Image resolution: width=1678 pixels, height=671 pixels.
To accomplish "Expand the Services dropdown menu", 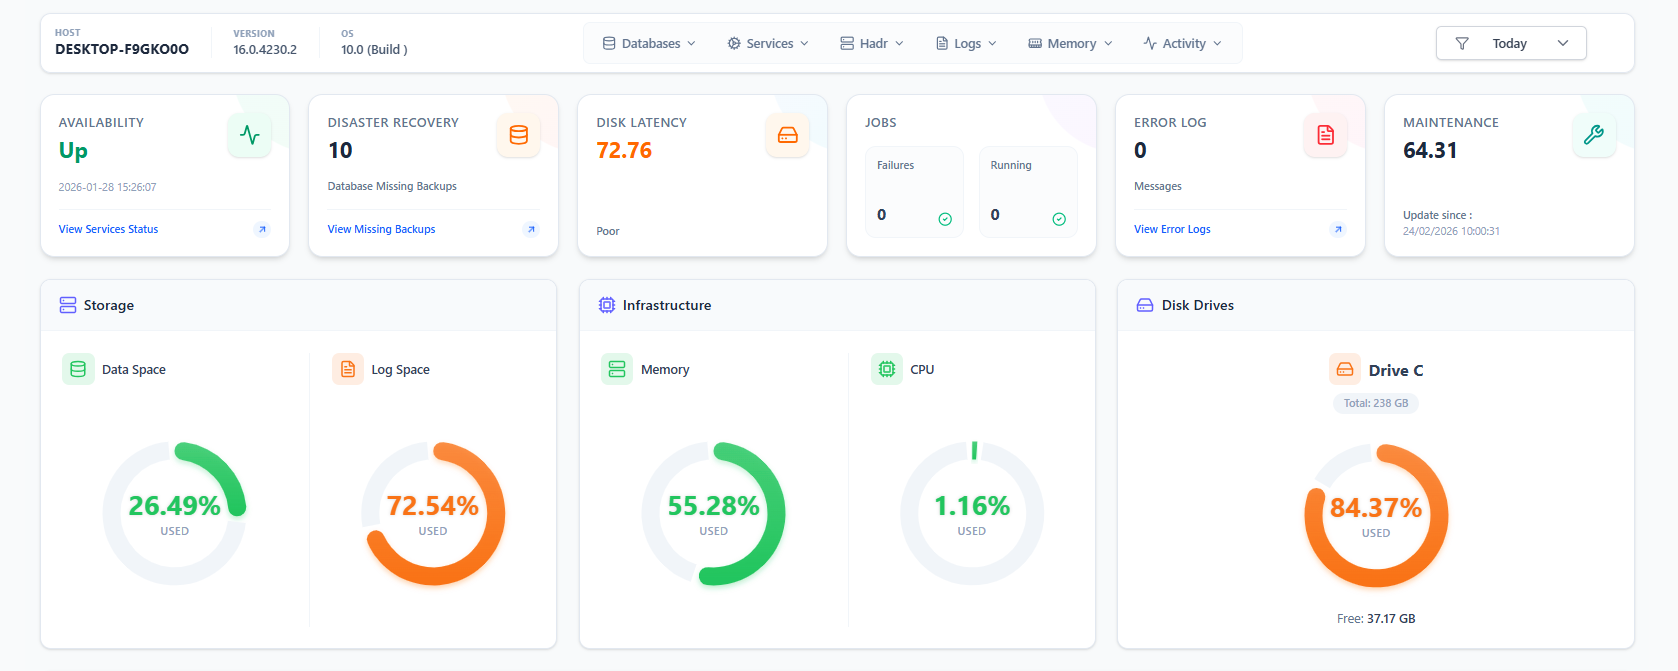I will [x=768, y=43].
